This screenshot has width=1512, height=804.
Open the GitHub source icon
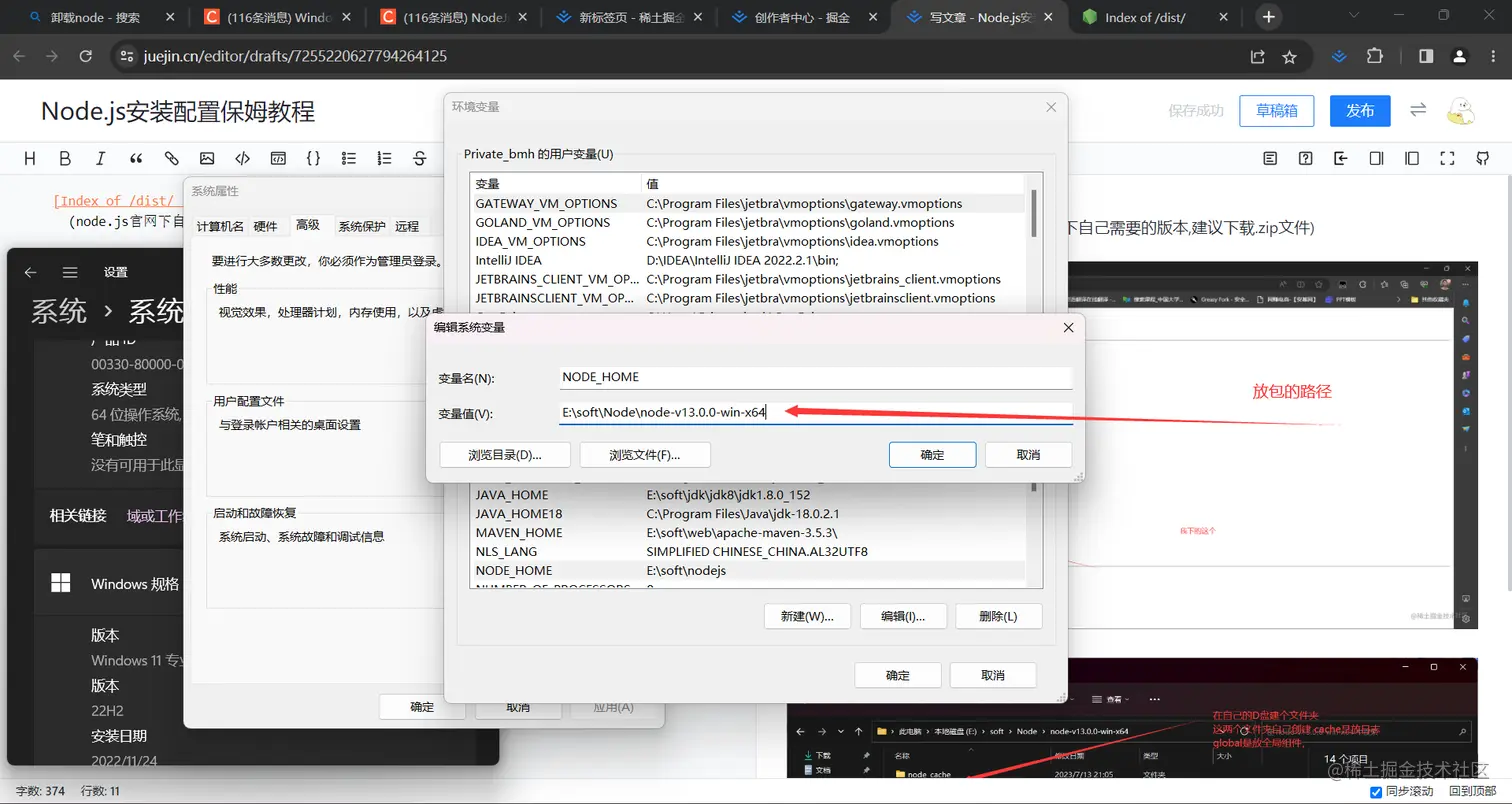point(1483,158)
